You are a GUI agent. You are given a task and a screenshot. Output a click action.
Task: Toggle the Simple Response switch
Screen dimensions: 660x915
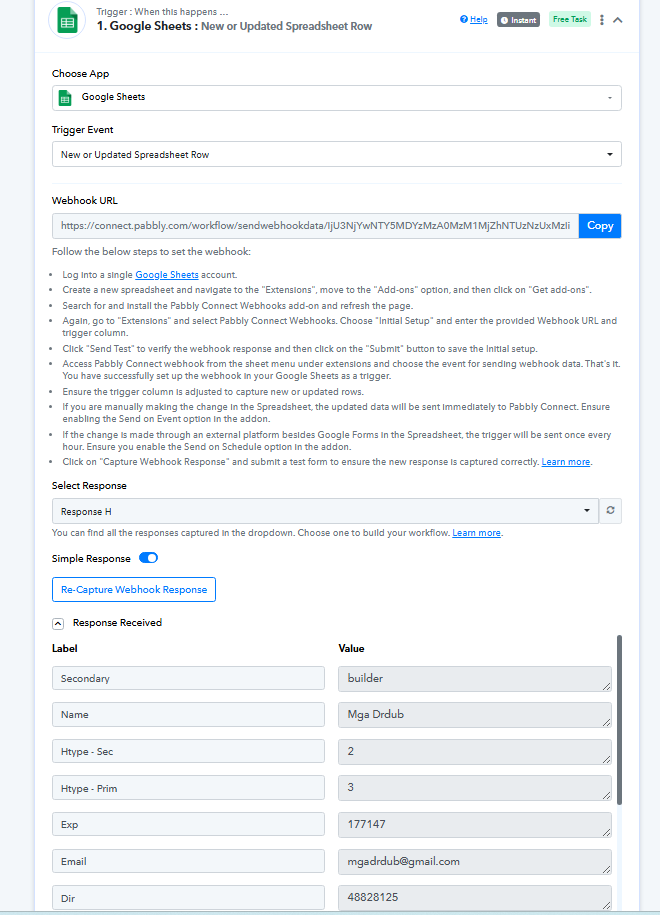148,558
